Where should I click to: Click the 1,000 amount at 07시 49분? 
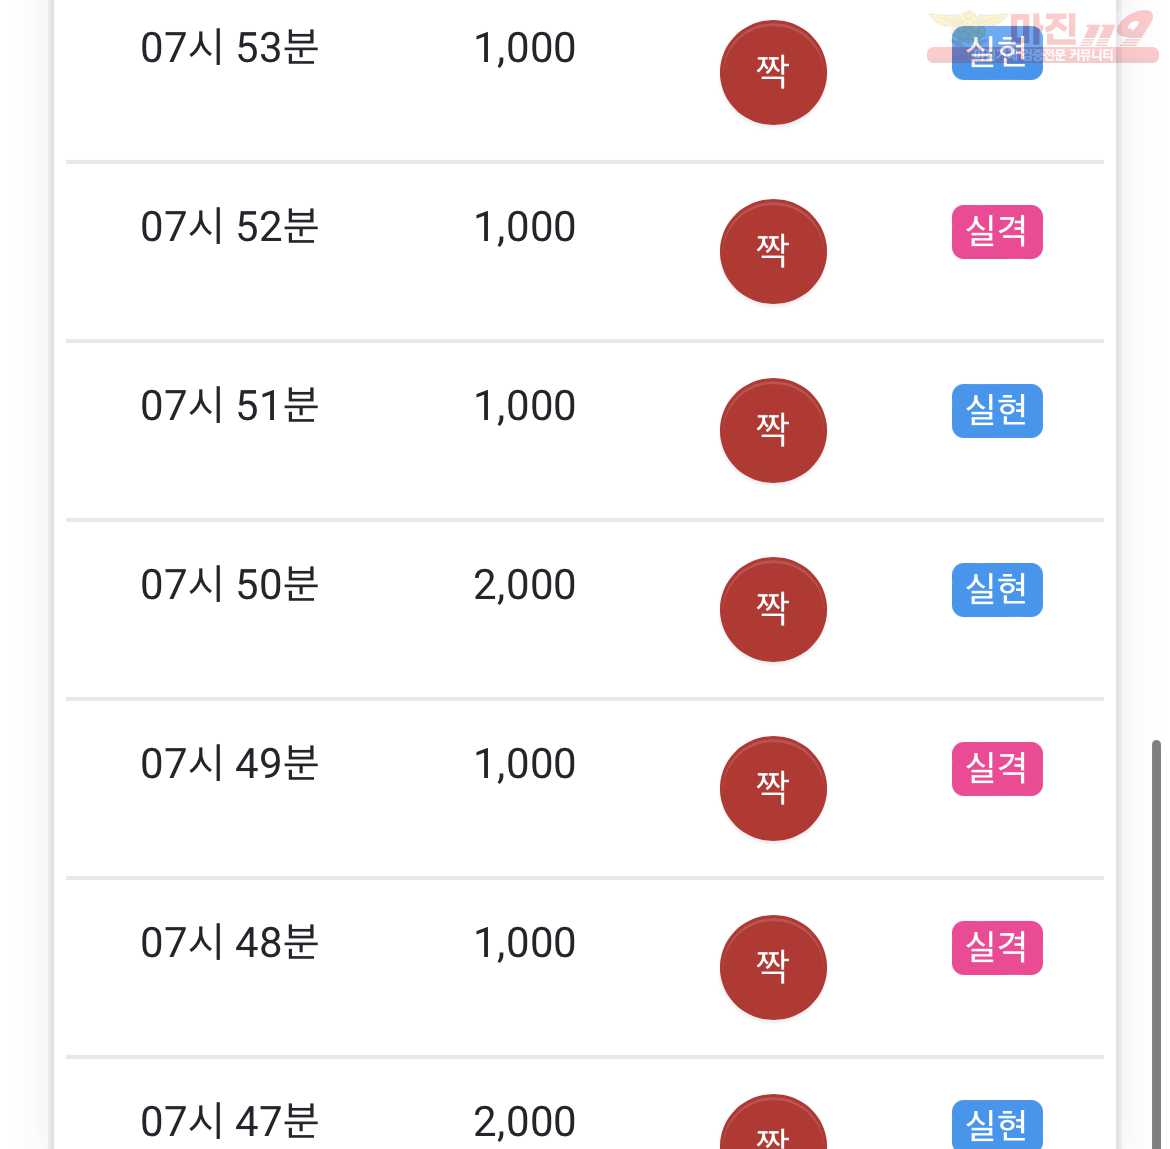pos(525,764)
